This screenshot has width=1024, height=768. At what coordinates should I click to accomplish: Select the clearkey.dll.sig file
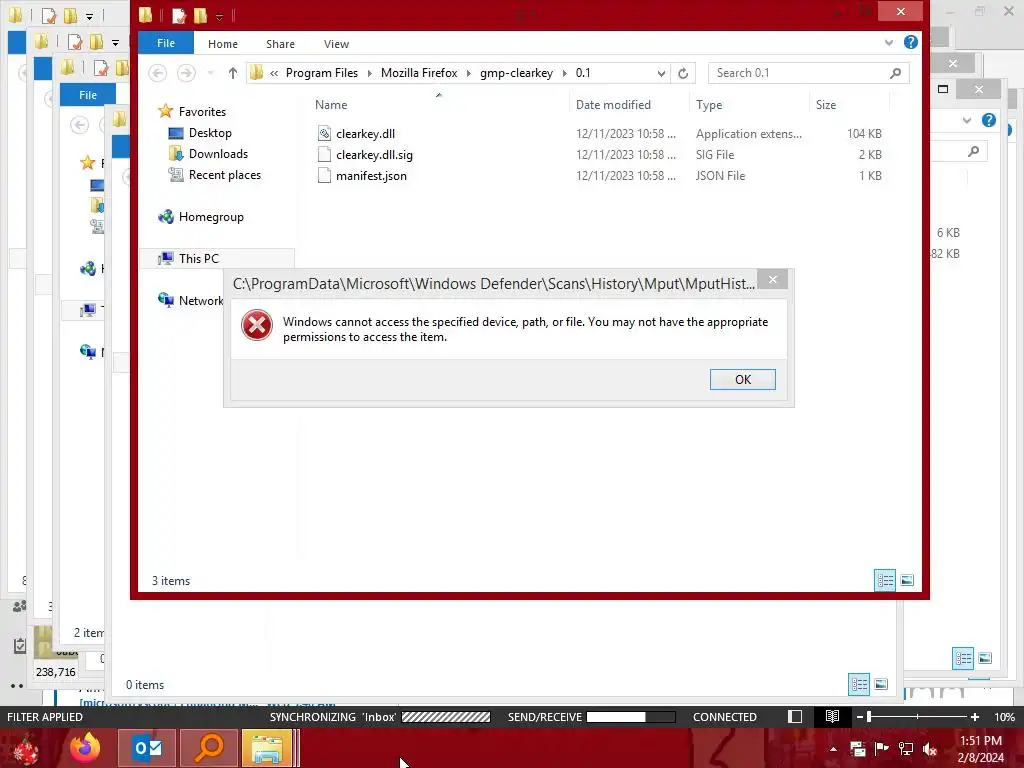[374, 155]
